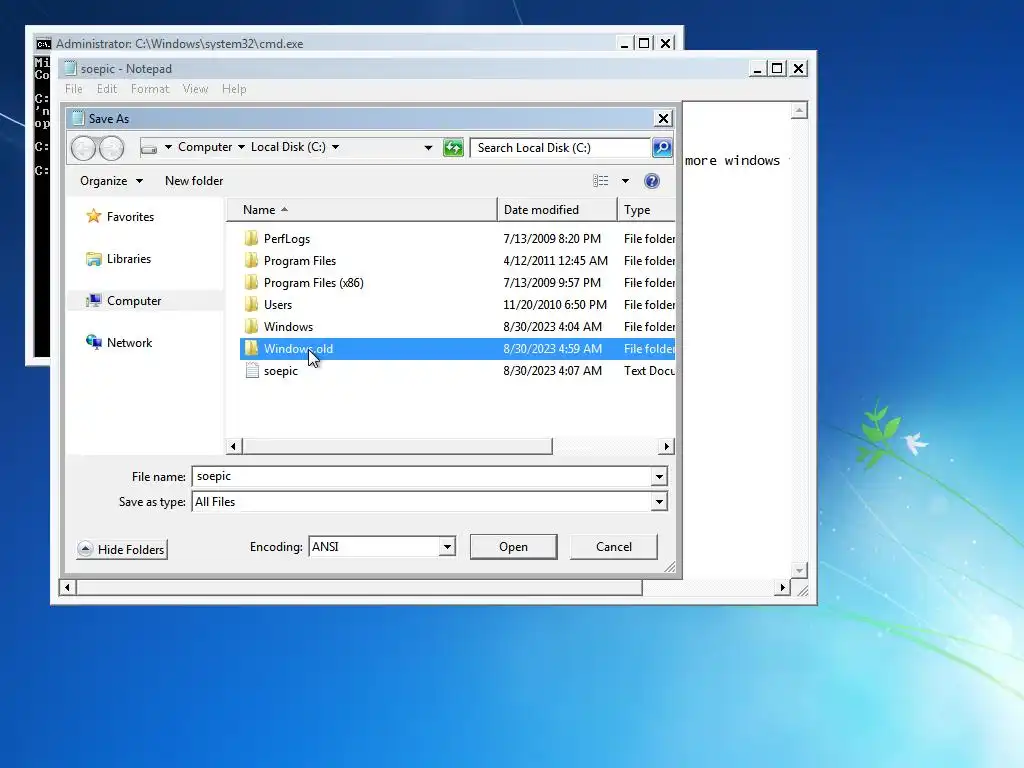This screenshot has width=1024, height=768.
Task: Click the drive icon in the address bar
Action: click(x=149, y=148)
